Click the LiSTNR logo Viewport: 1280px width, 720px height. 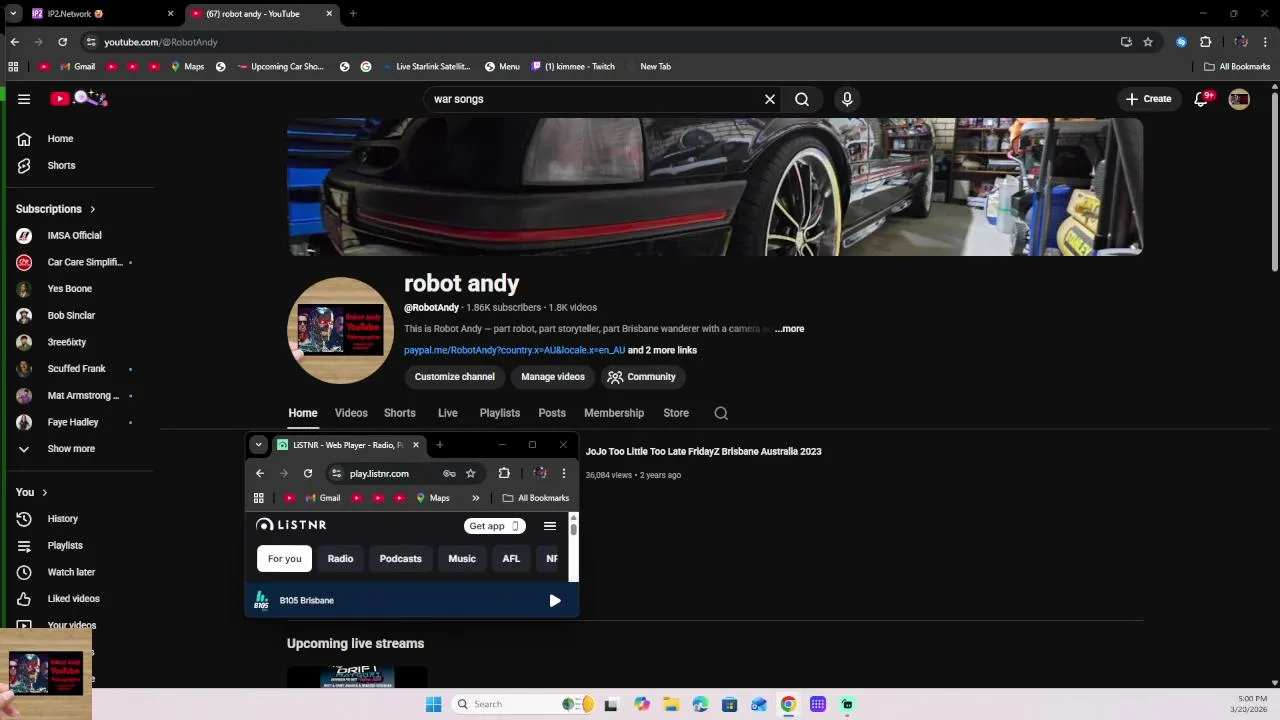pyautogui.click(x=291, y=525)
